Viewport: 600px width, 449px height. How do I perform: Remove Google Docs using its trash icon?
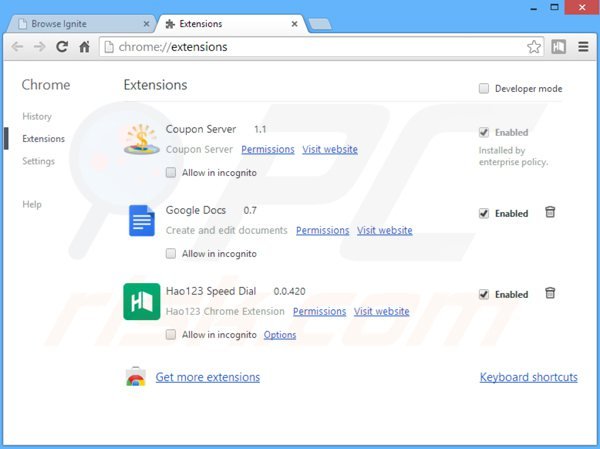[550, 212]
